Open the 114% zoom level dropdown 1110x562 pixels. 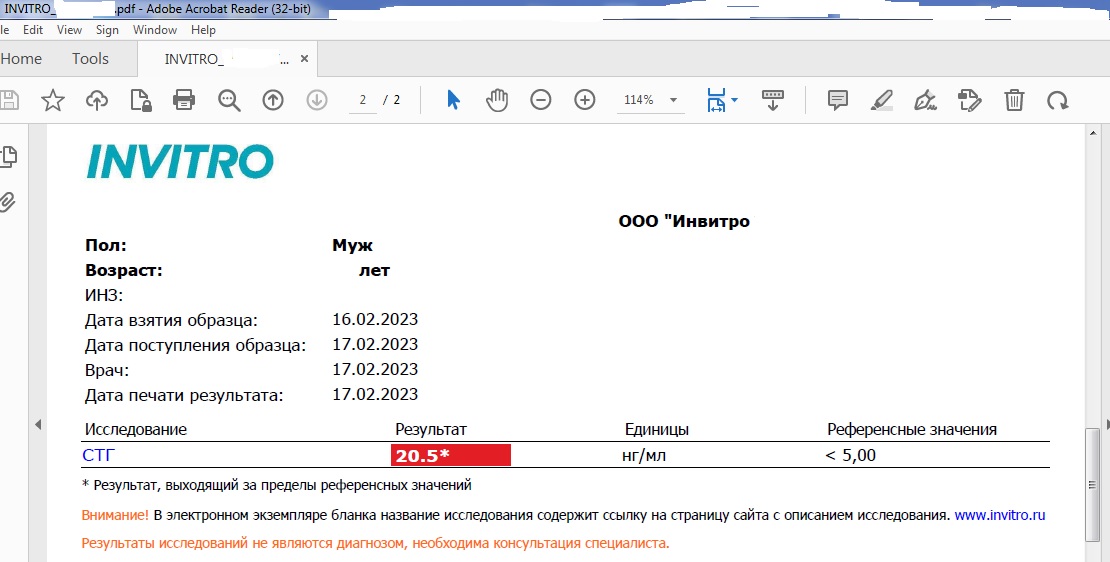pyautogui.click(x=673, y=100)
